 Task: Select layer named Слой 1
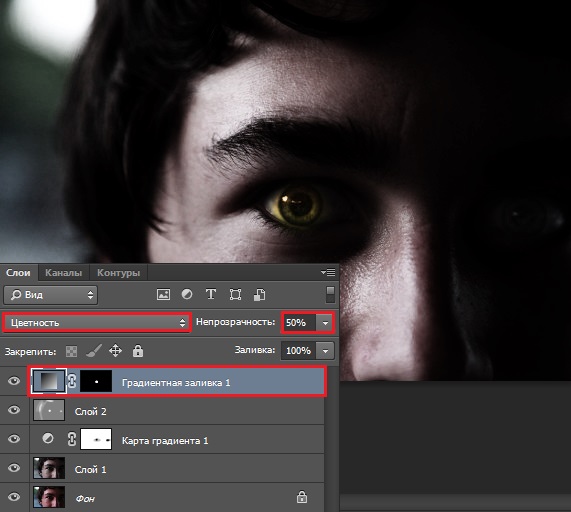coord(90,469)
